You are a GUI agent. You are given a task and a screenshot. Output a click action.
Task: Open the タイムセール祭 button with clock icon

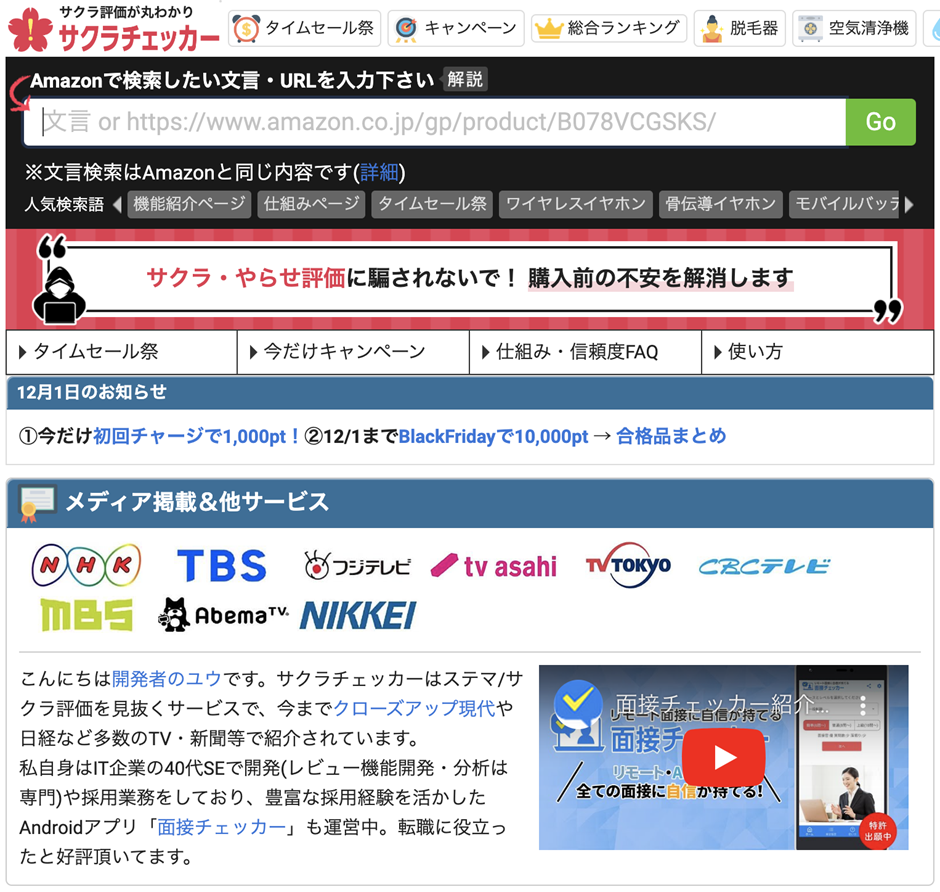(x=305, y=29)
